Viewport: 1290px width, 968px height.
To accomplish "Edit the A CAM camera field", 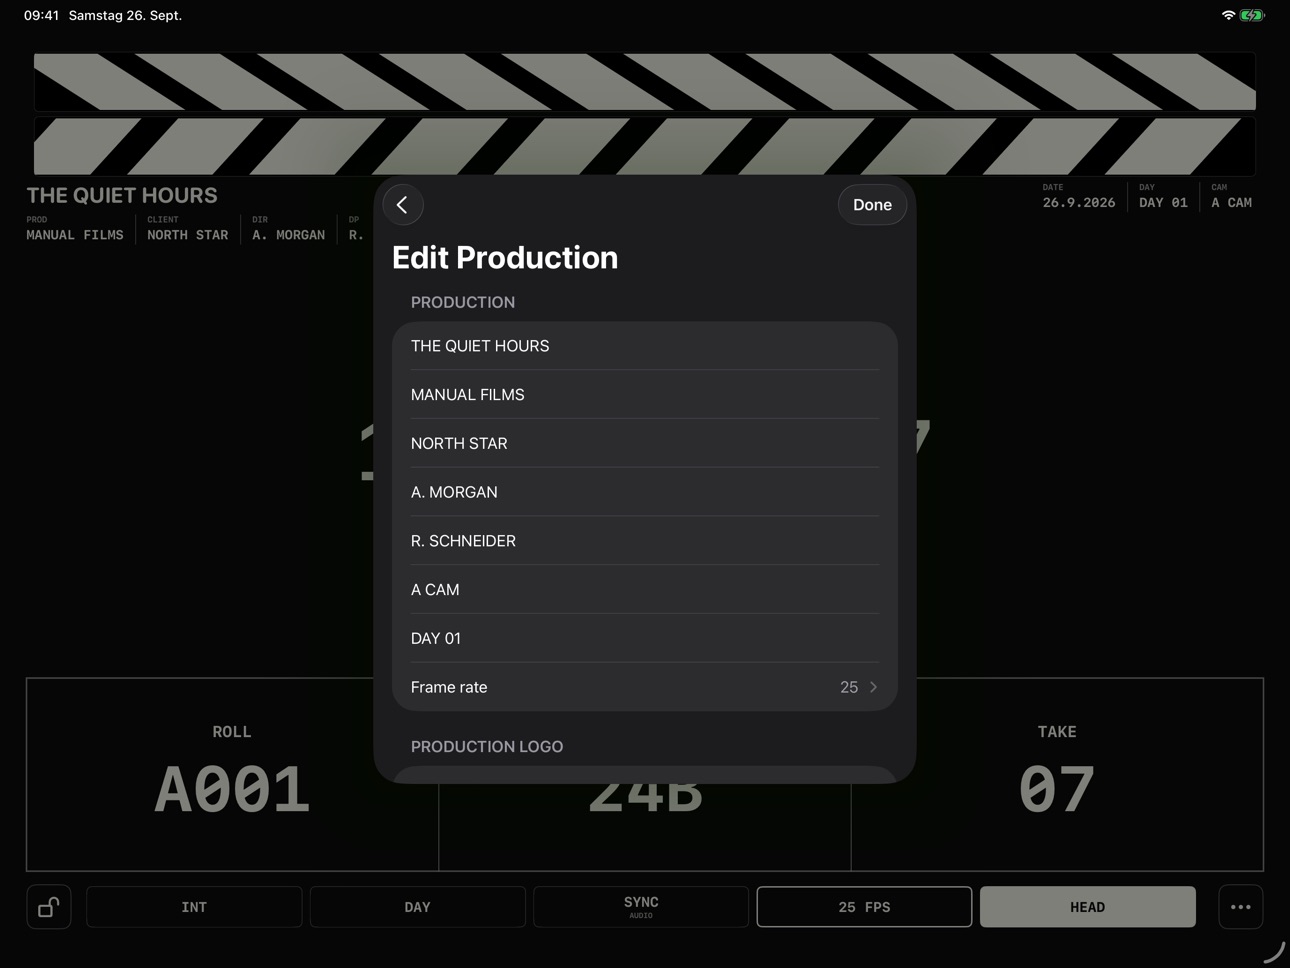I will pyautogui.click(x=645, y=590).
